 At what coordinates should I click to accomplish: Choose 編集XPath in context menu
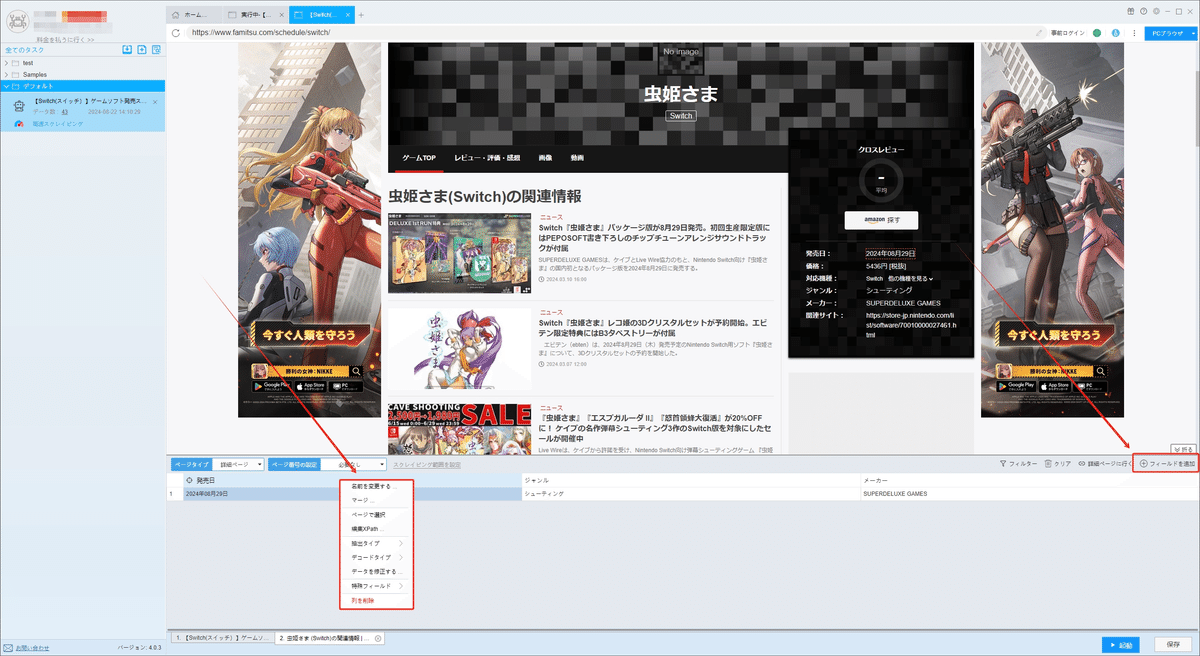(x=375, y=529)
